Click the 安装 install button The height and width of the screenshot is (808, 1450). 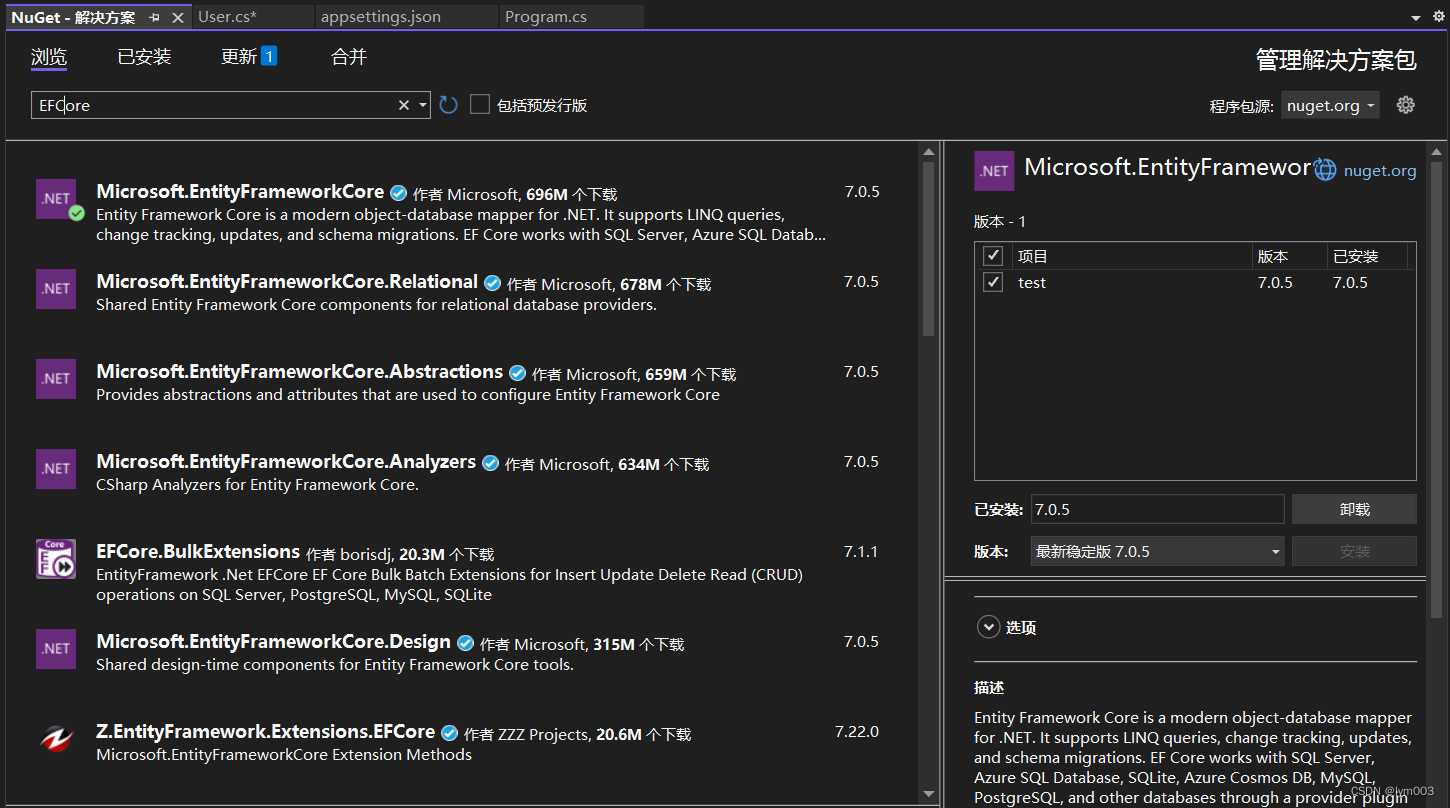tap(1354, 551)
